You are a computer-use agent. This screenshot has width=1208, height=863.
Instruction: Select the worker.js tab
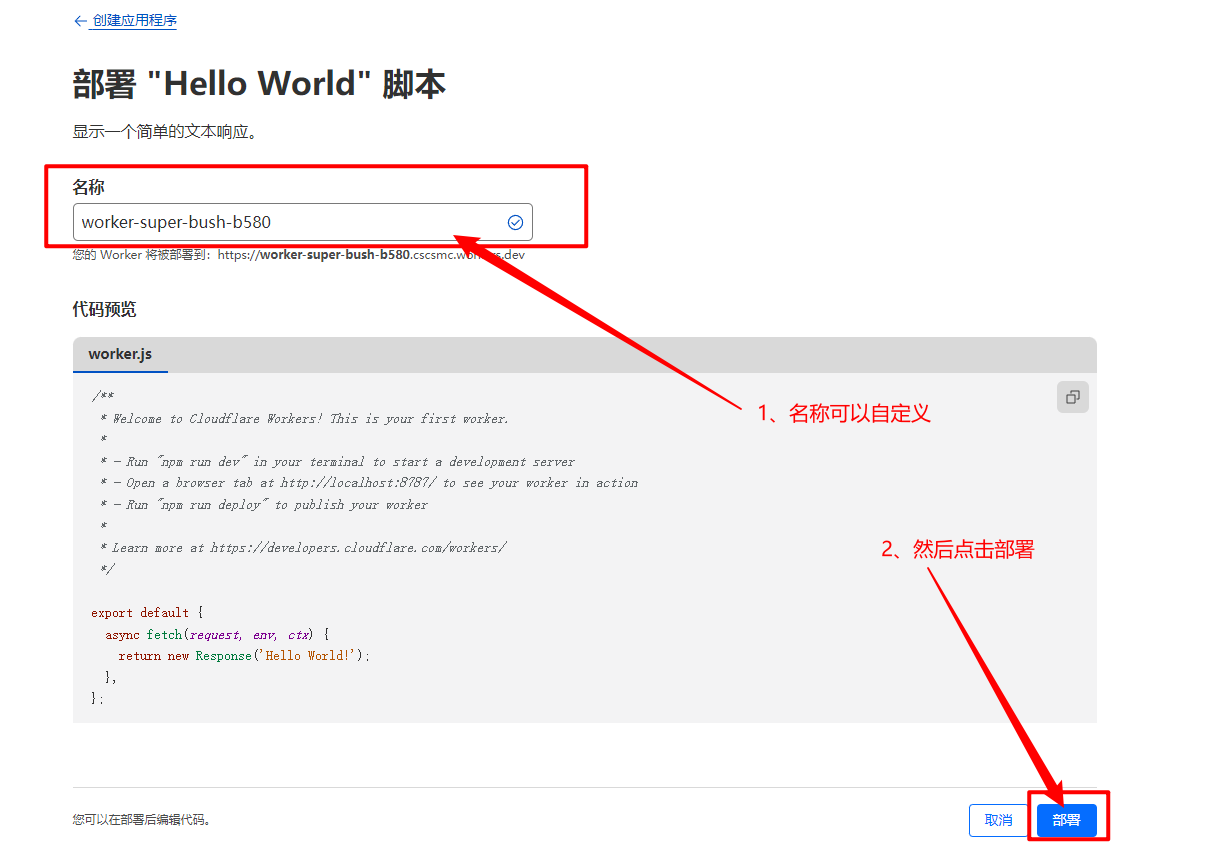coord(120,354)
